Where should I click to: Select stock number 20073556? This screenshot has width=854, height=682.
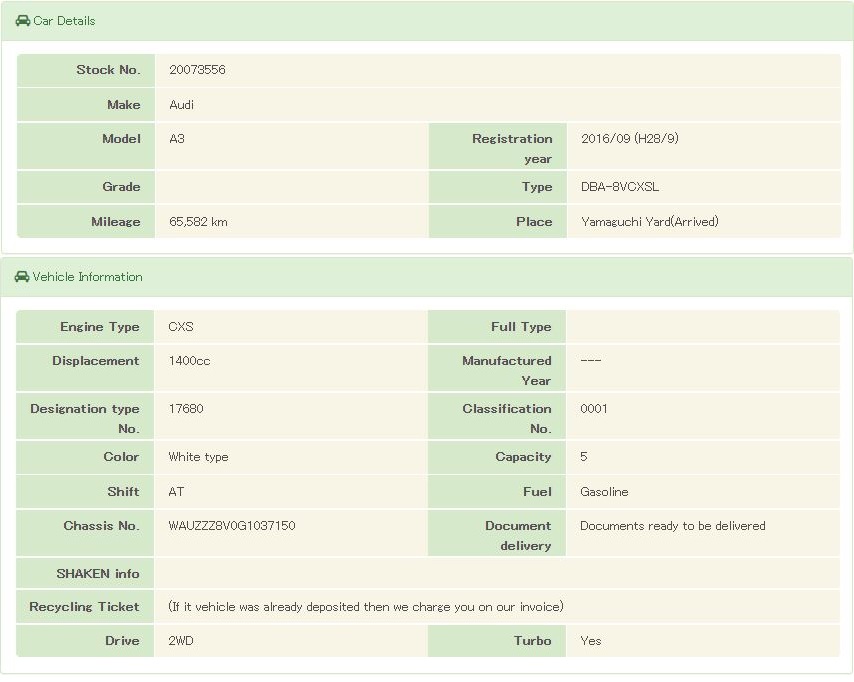(197, 70)
